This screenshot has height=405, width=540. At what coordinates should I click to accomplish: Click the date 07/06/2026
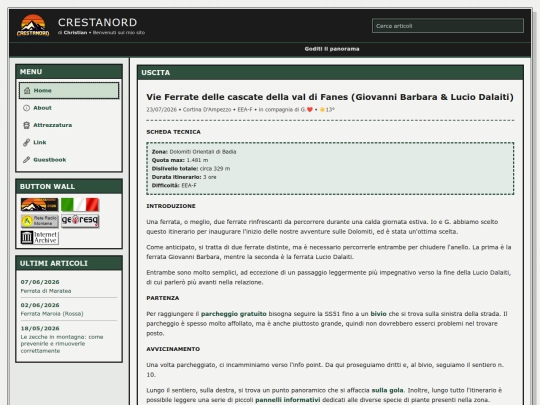[x=40, y=282]
